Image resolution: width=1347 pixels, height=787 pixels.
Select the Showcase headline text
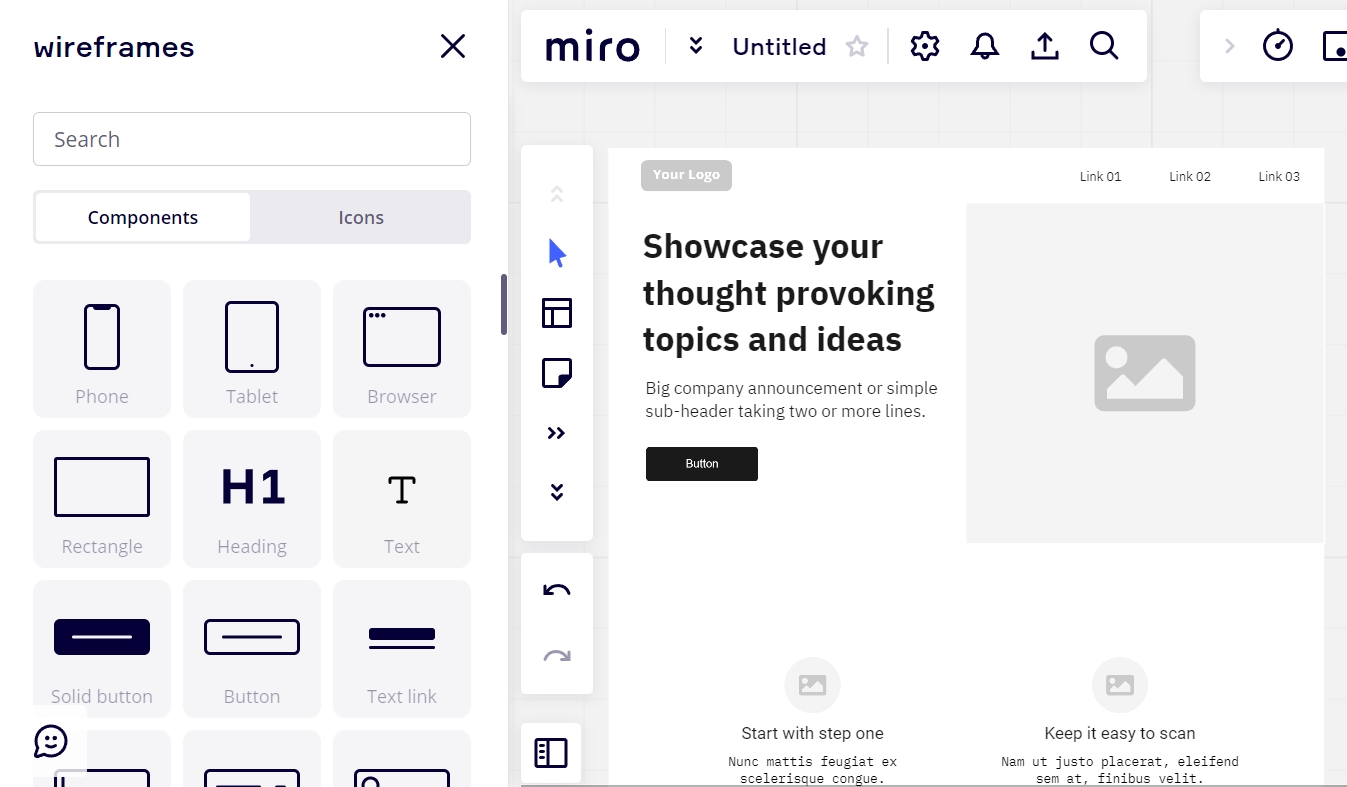[x=789, y=293]
